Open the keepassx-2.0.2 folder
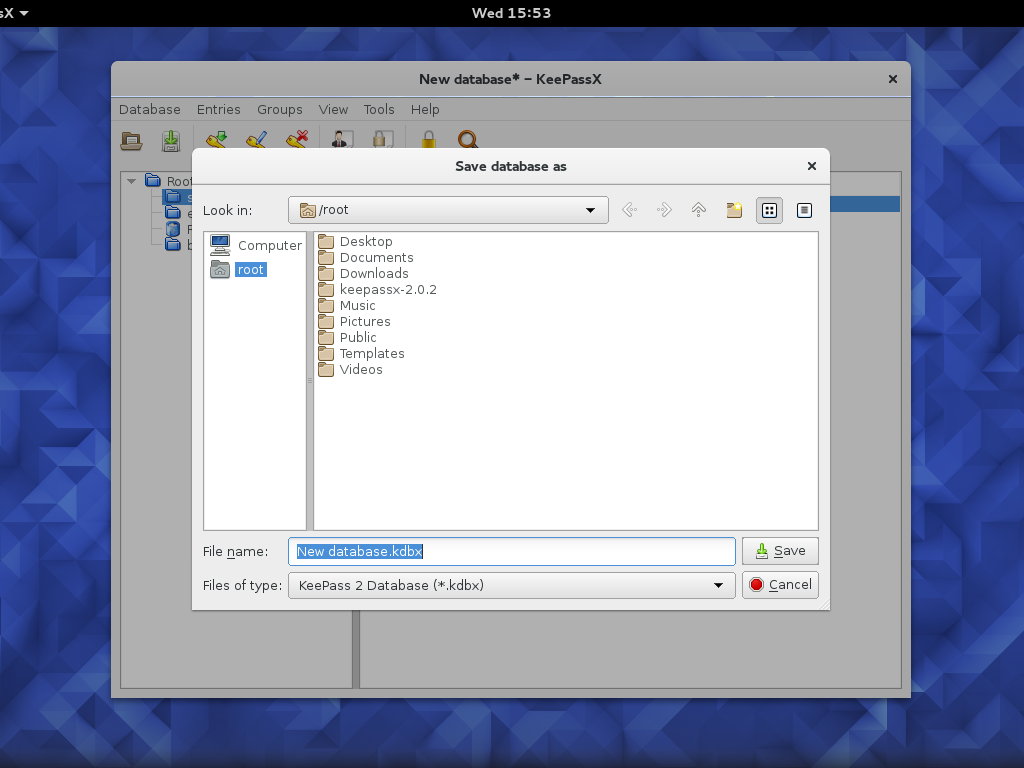 point(378,289)
